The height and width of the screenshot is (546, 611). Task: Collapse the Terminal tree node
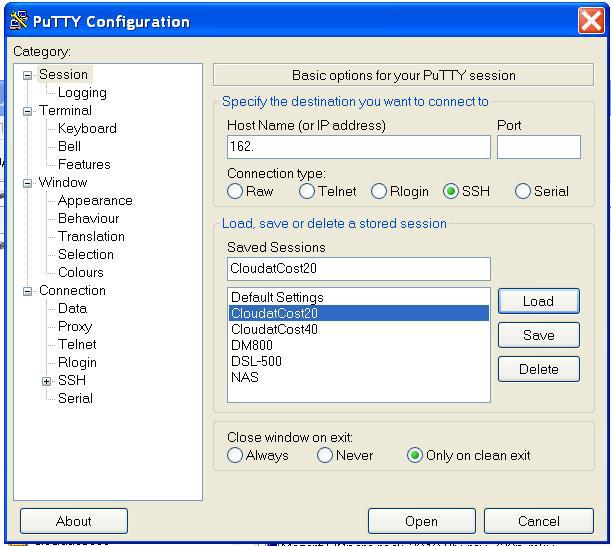27,111
